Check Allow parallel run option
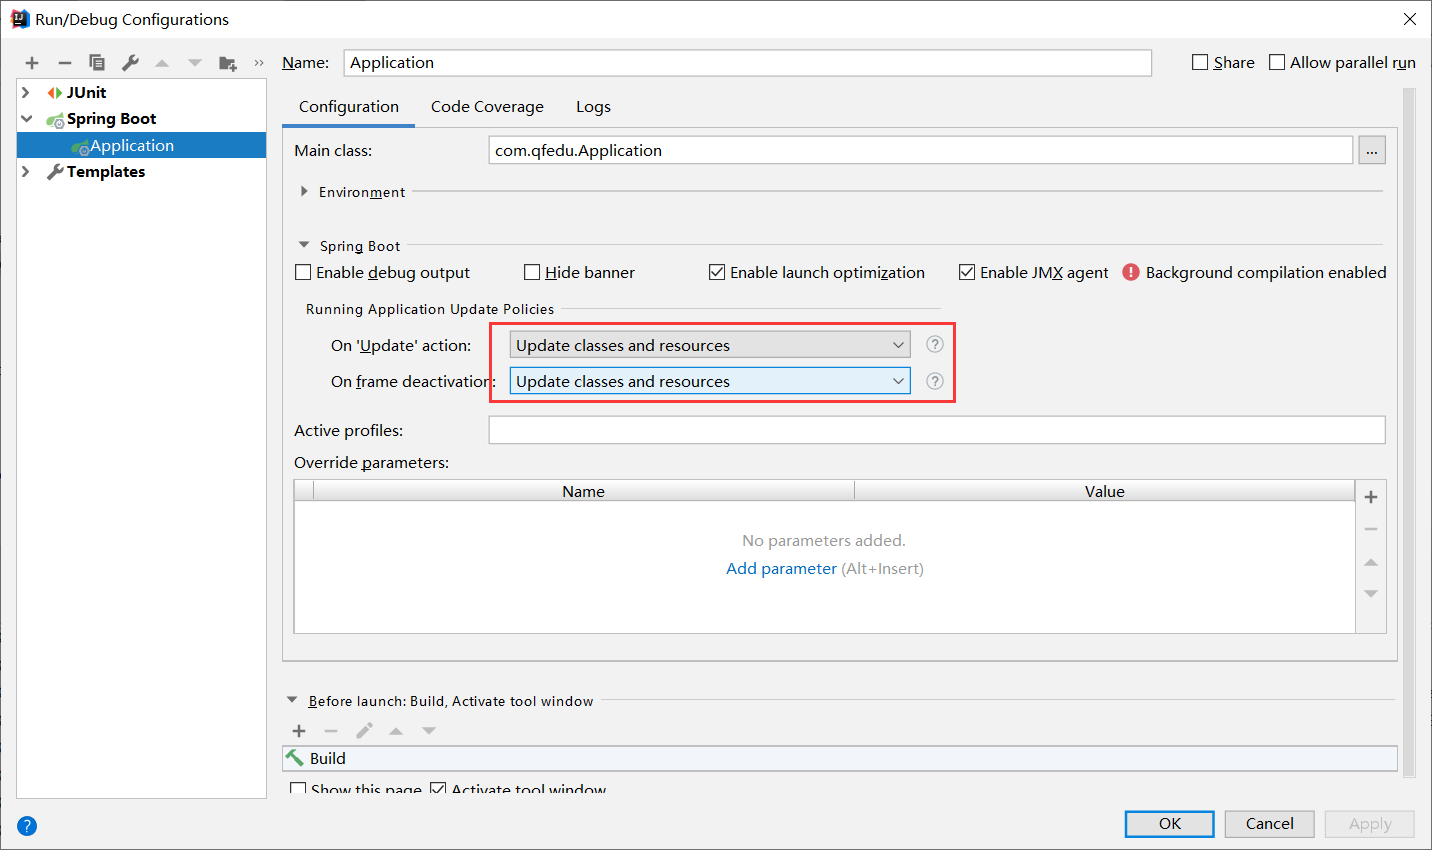The height and width of the screenshot is (850, 1432). click(1277, 62)
